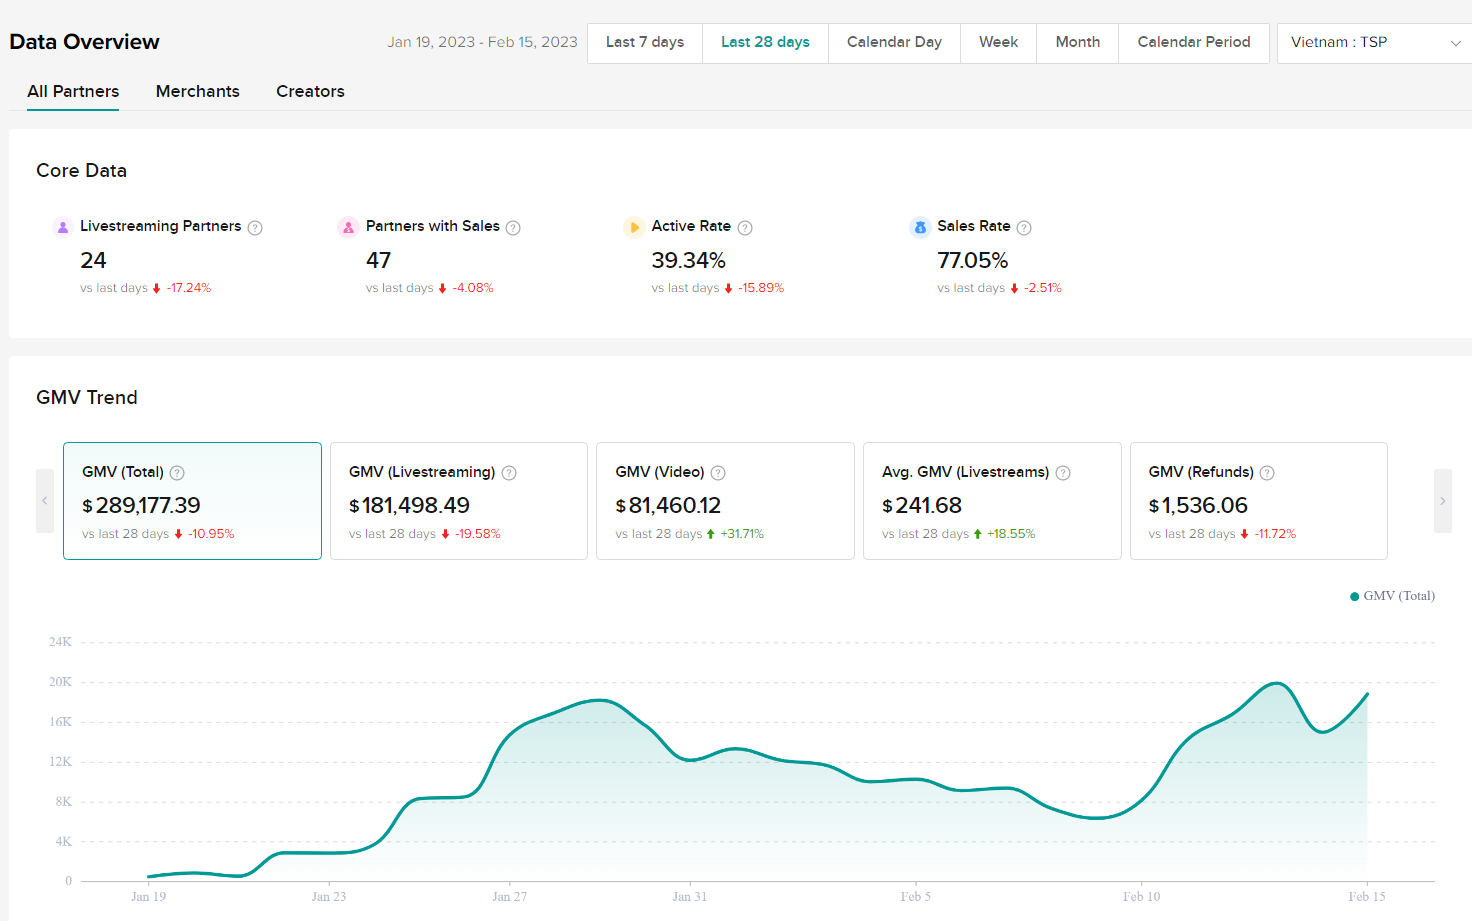Open the Vietnam : TSP region dropdown
The width and height of the screenshot is (1472, 921).
tap(1374, 43)
